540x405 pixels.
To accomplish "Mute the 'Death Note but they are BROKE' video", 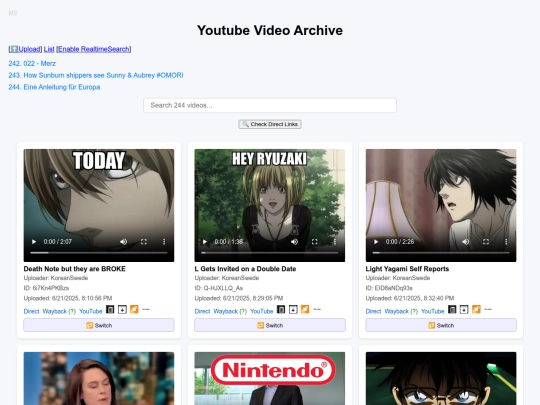I will tap(123, 242).
